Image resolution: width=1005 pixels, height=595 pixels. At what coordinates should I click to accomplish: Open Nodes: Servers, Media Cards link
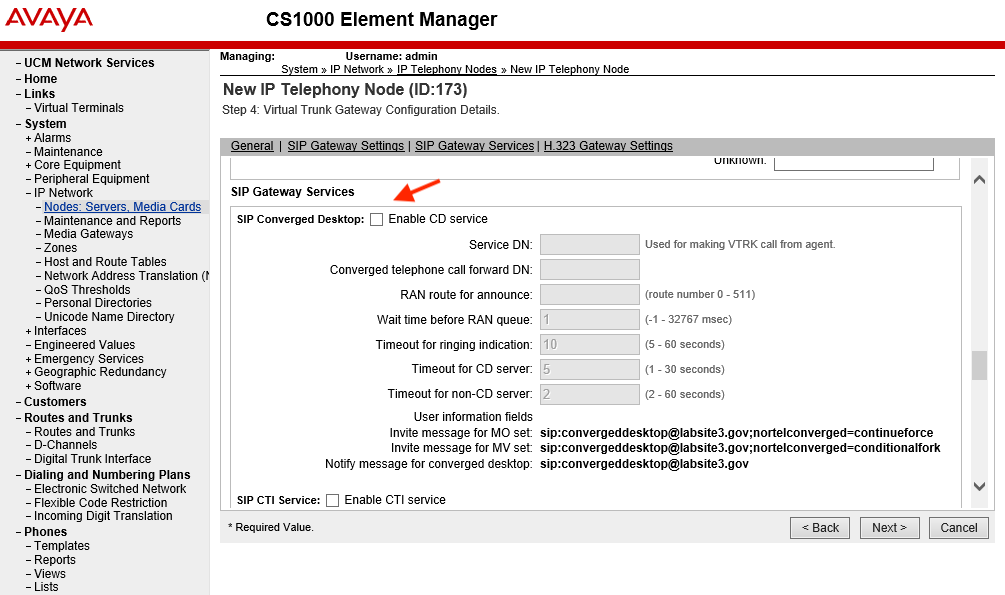tap(122, 207)
